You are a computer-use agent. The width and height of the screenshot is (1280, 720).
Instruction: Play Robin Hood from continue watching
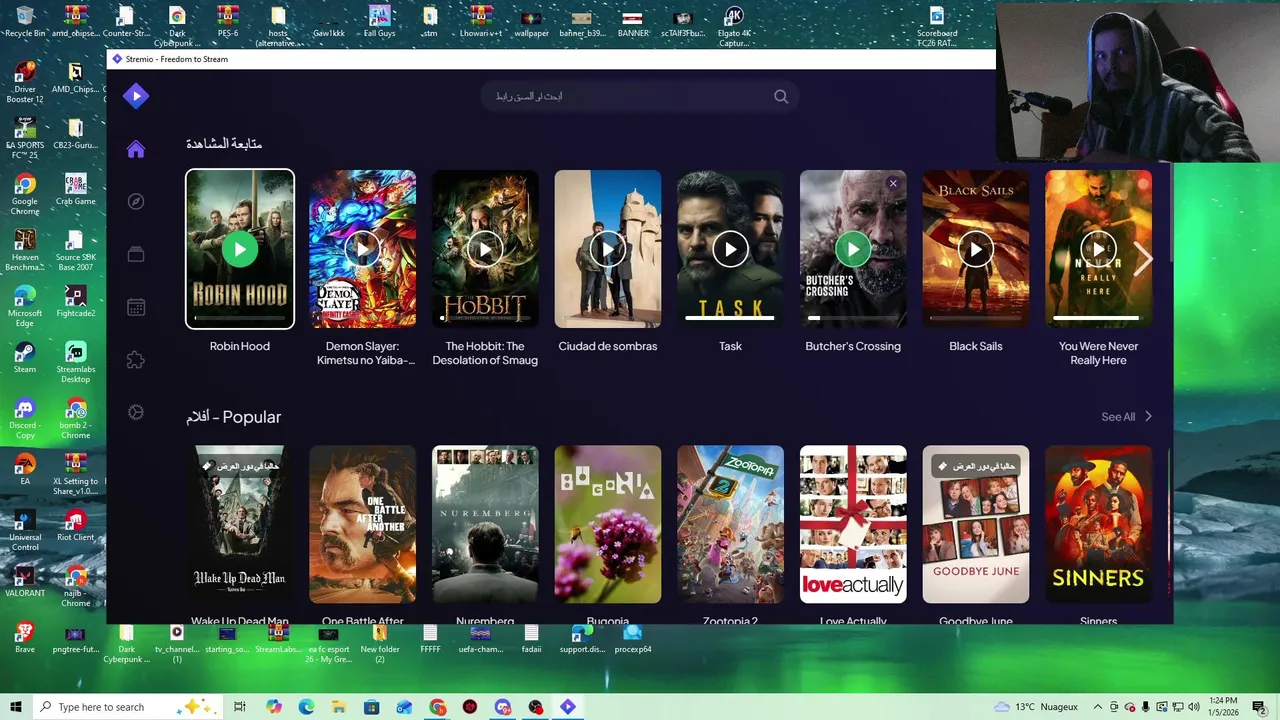click(x=240, y=249)
